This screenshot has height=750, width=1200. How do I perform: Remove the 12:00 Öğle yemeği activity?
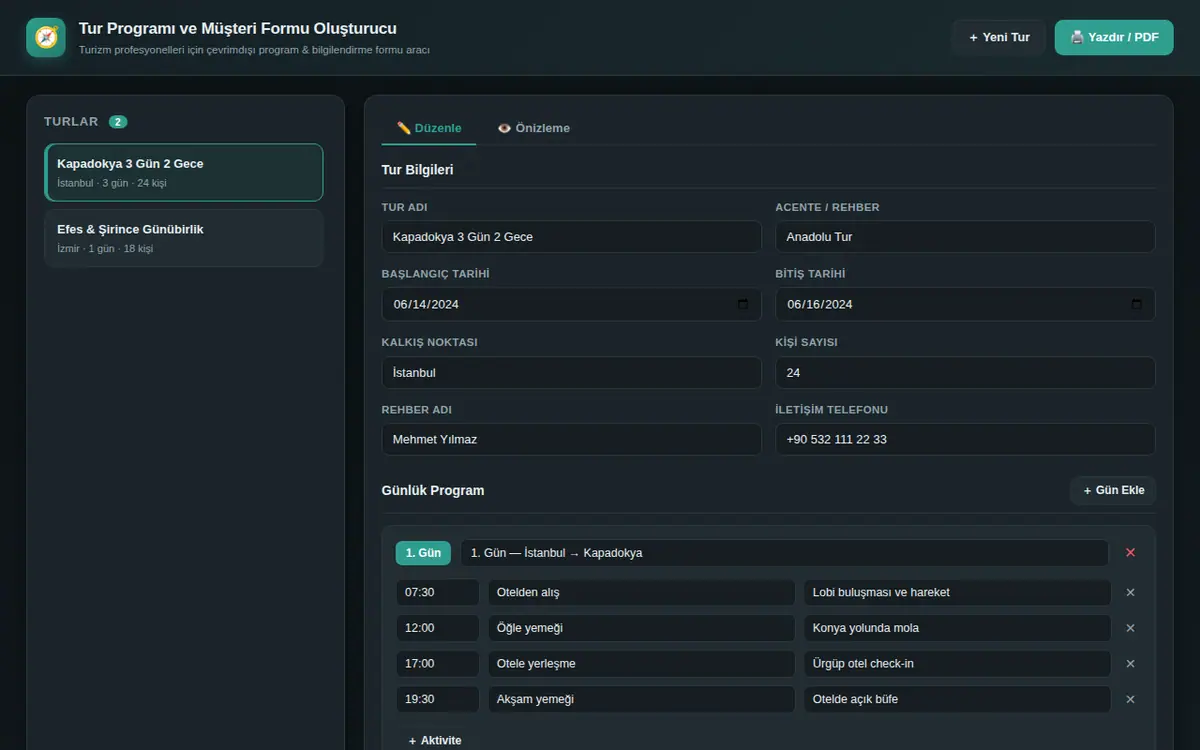[1130, 628]
